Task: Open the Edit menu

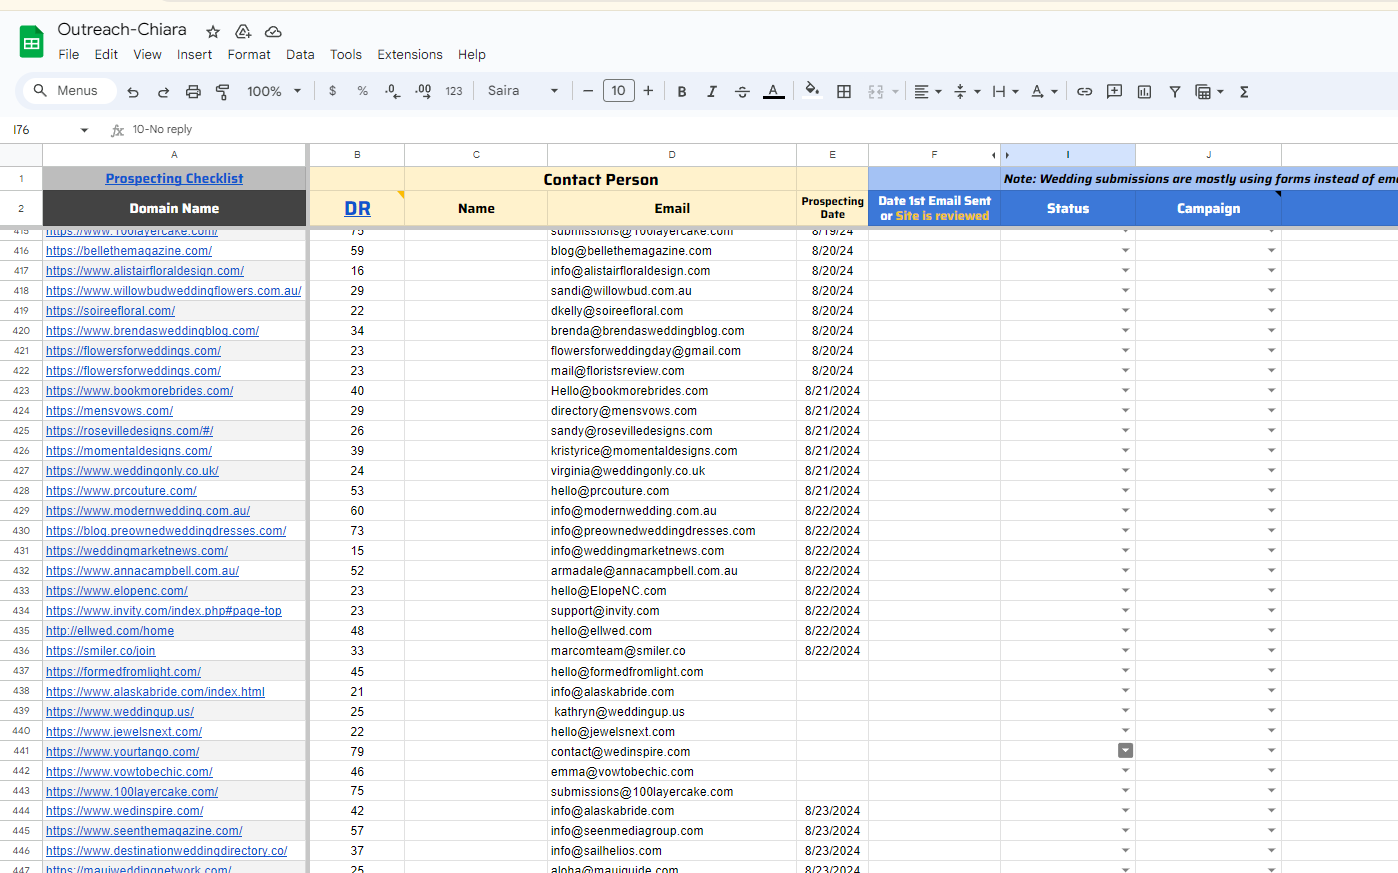Action: click(x=106, y=55)
